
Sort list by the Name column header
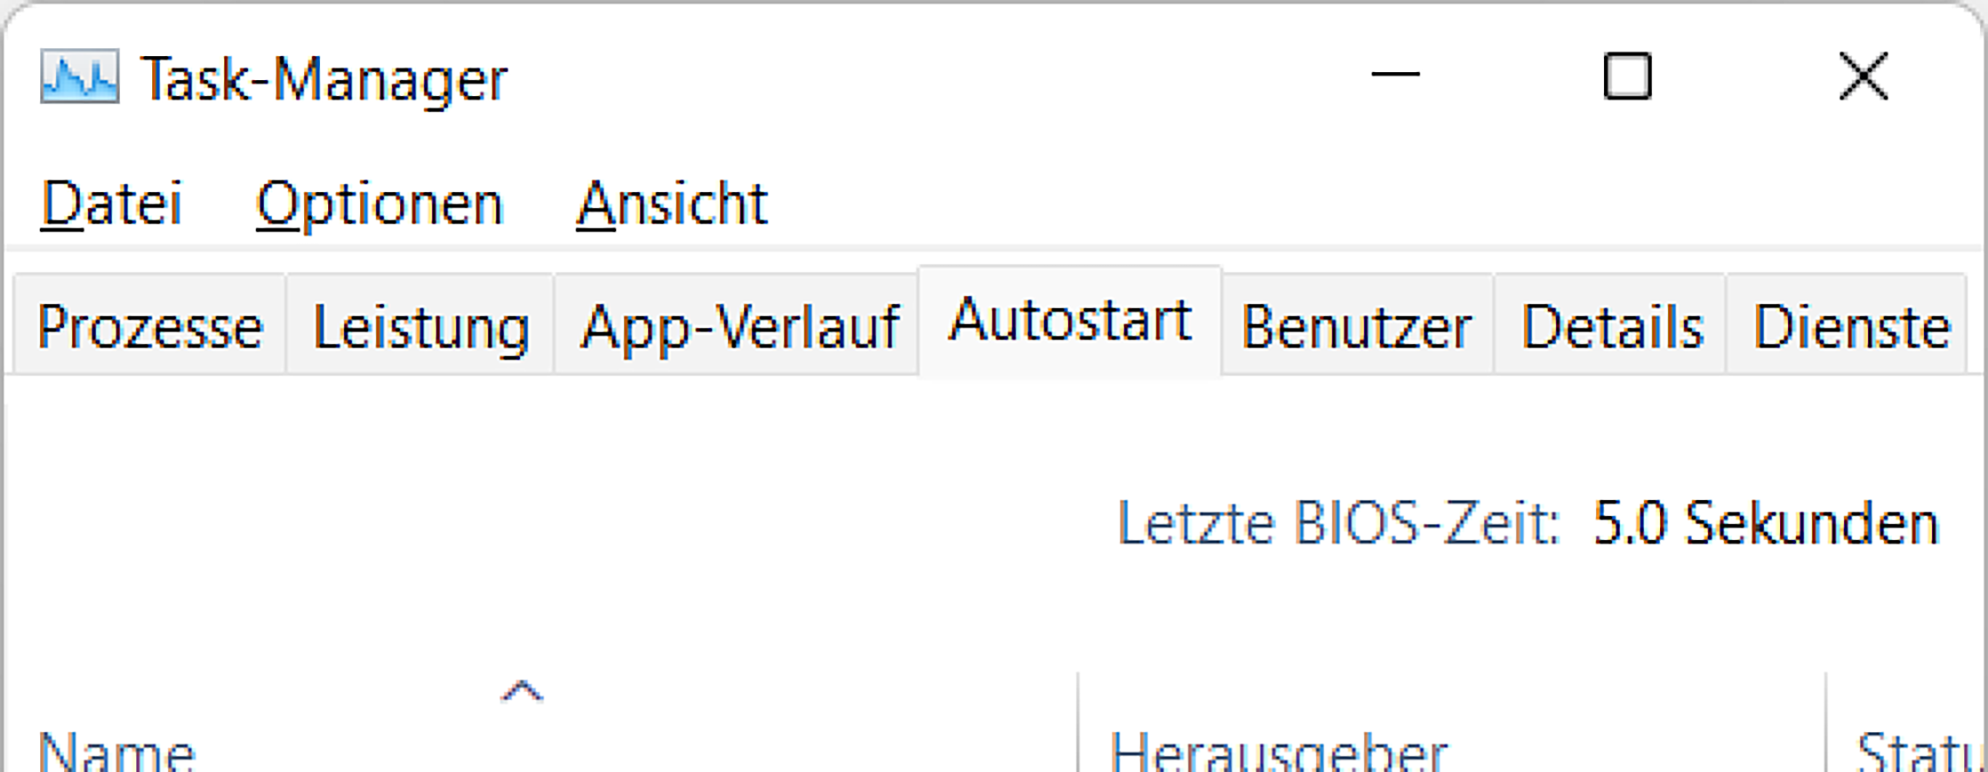click(x=116, y=750)
